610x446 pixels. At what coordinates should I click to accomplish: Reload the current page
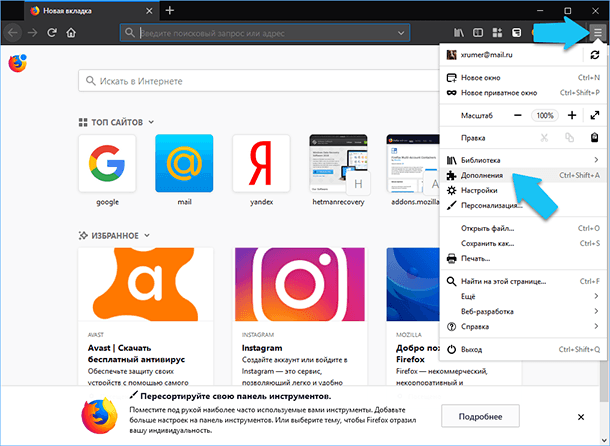pyautogui.click(x=52, y=33)
